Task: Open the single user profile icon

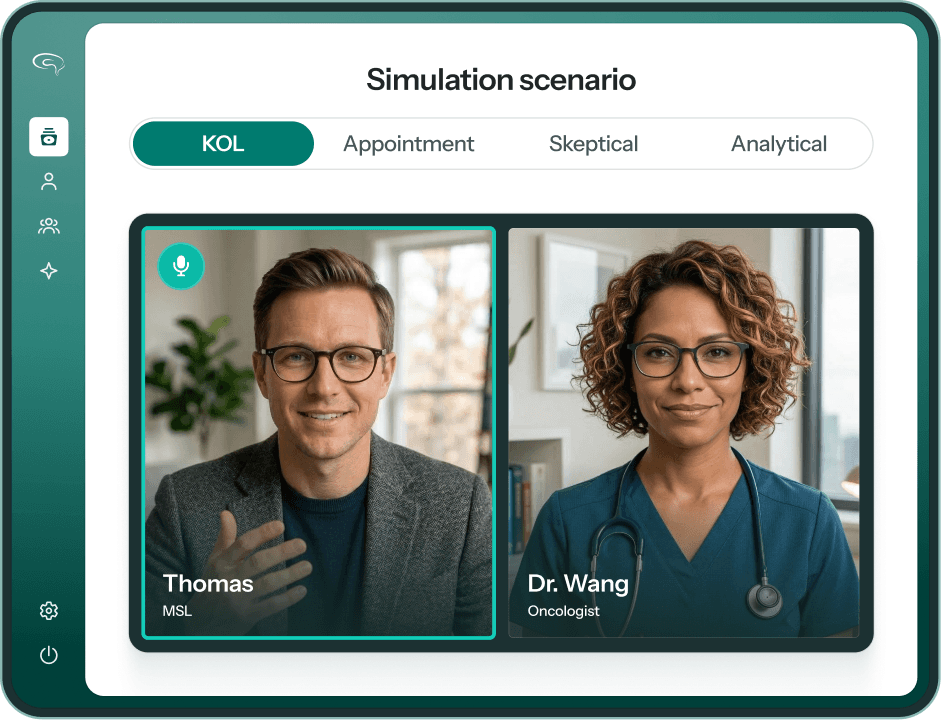Action: [49, 181]
